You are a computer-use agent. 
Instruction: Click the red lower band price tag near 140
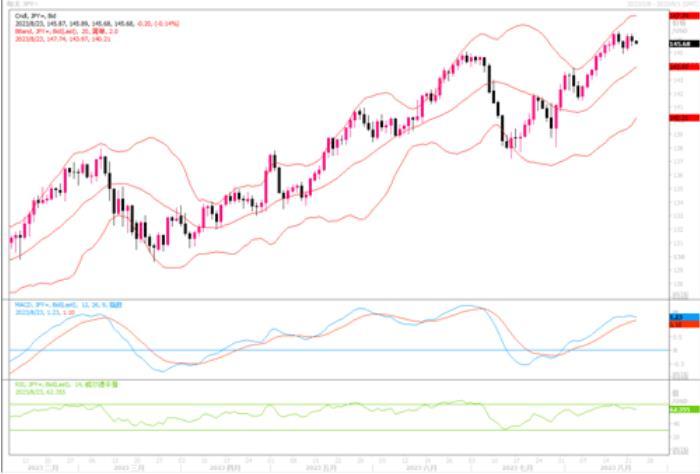pos(683,117)
